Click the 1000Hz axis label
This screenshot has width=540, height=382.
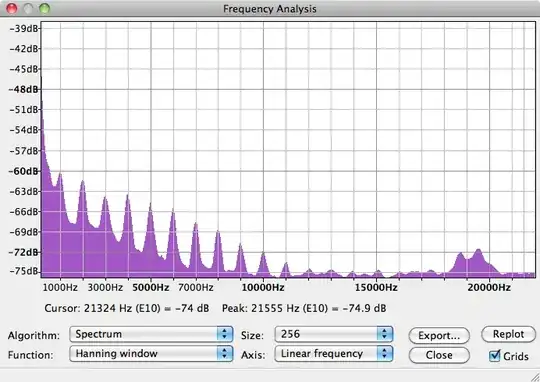pos(60,287)
